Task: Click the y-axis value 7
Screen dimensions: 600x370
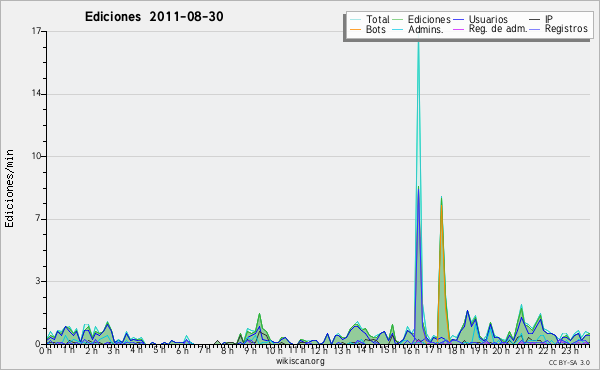Action: pos(38,218)
